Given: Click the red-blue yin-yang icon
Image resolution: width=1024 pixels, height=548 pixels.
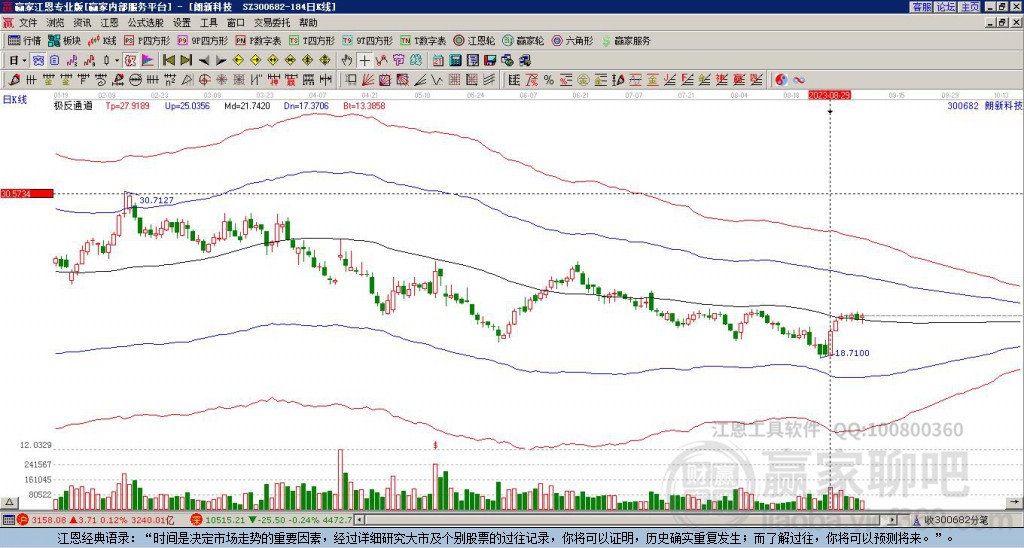Looking at the screenshot, I should click(781, 80).
